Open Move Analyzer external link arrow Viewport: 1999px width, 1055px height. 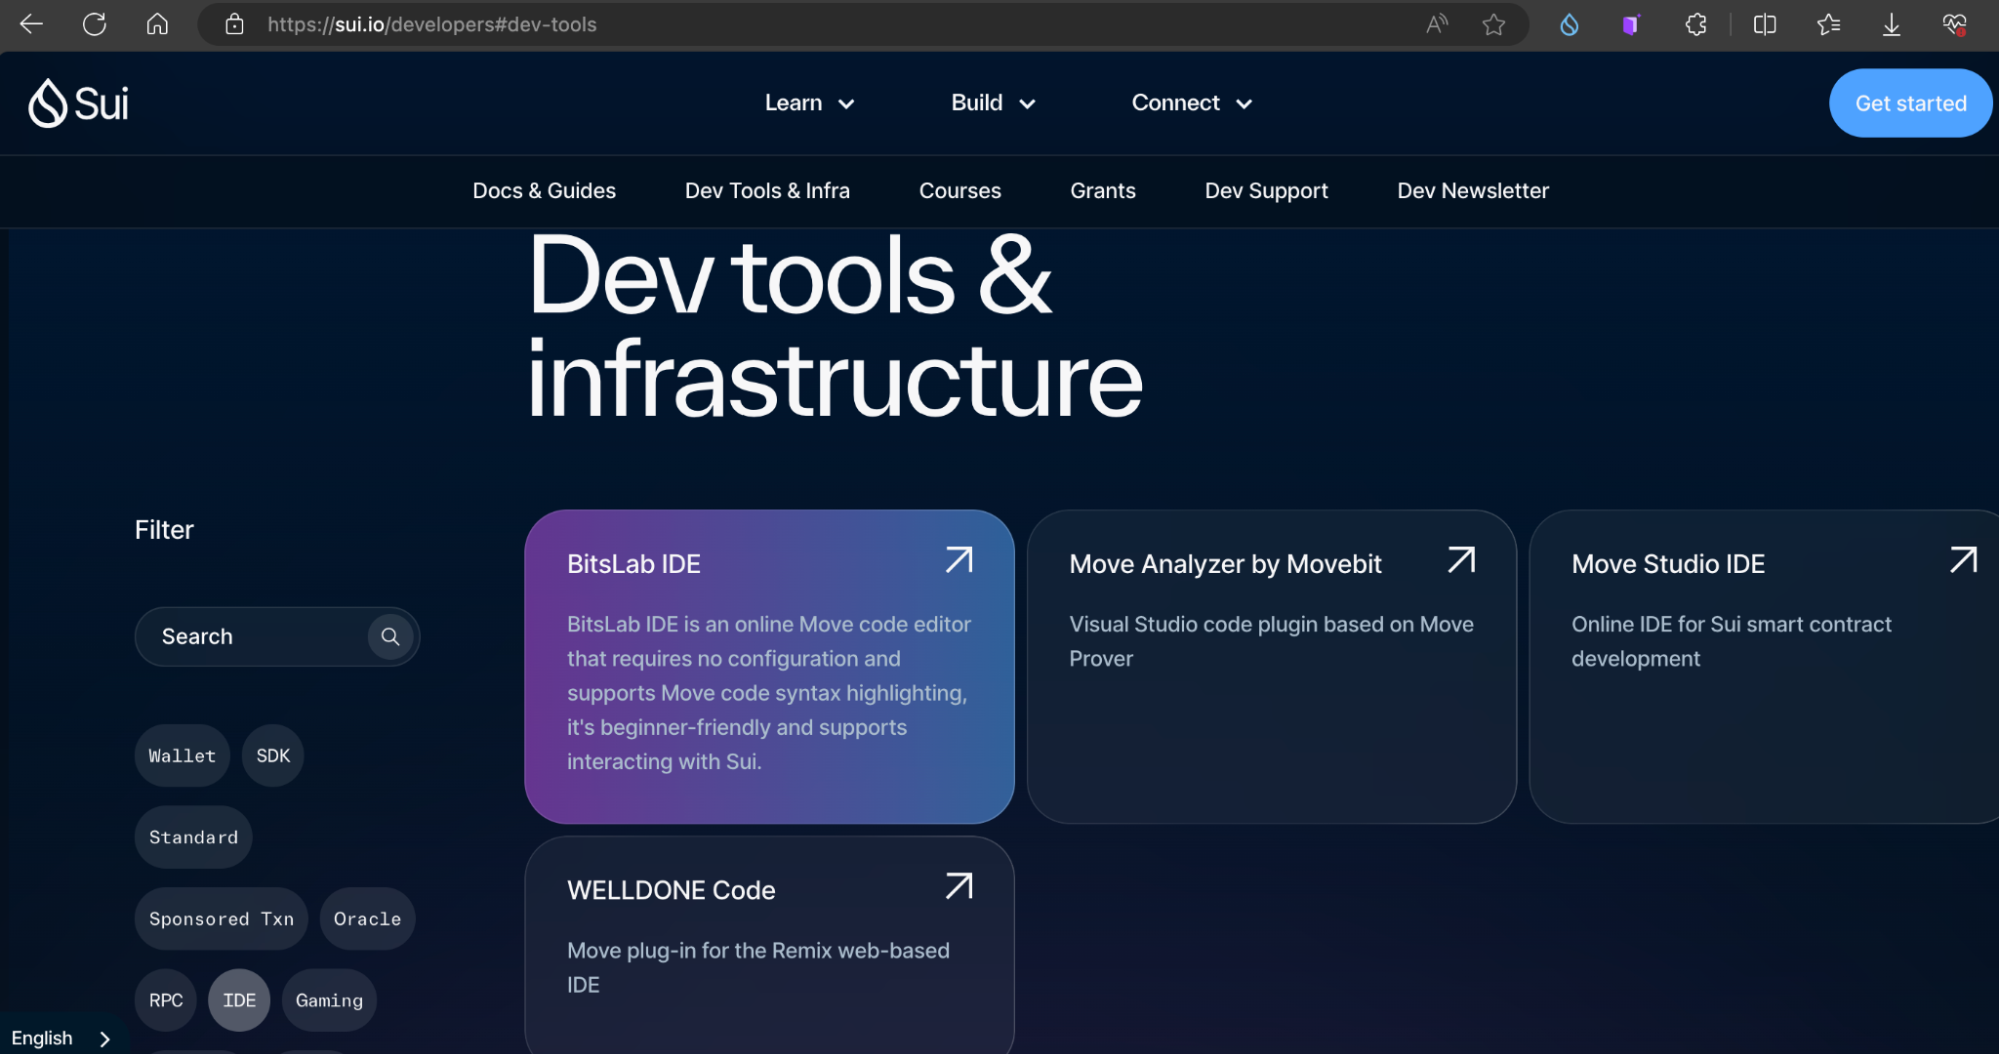1461,560
